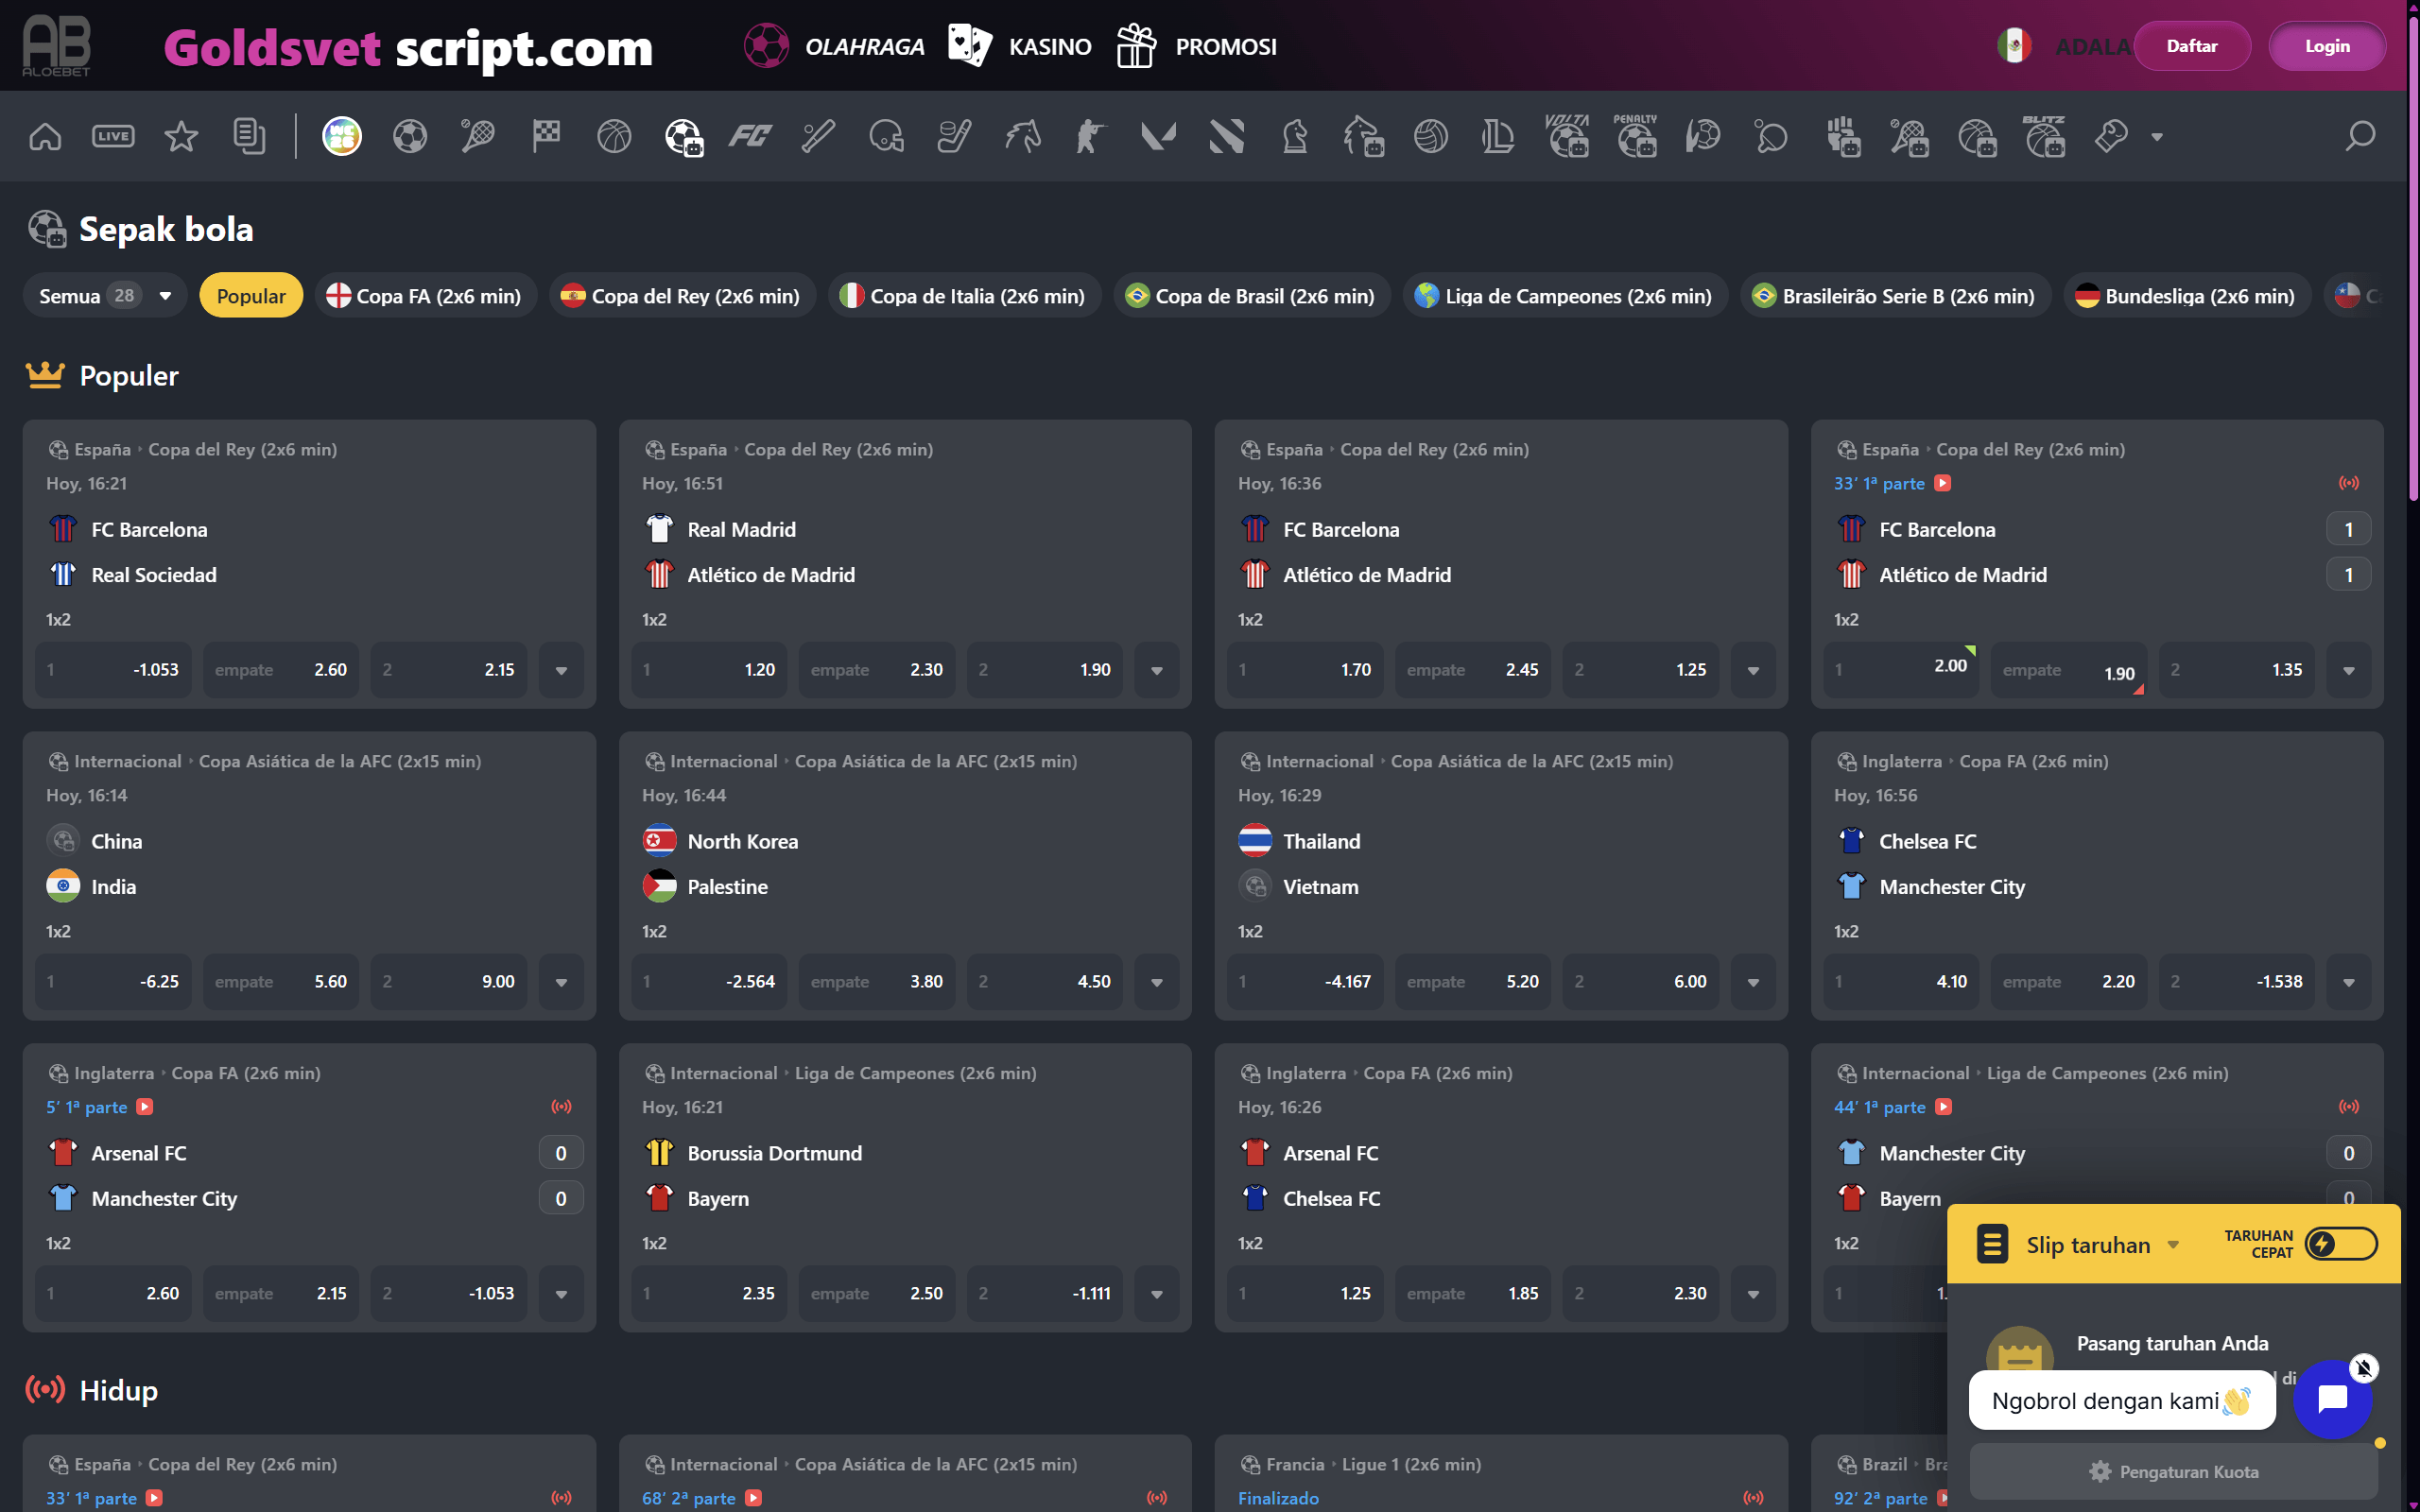Open the PROMOSI menu

click(x=1196, y=46)
